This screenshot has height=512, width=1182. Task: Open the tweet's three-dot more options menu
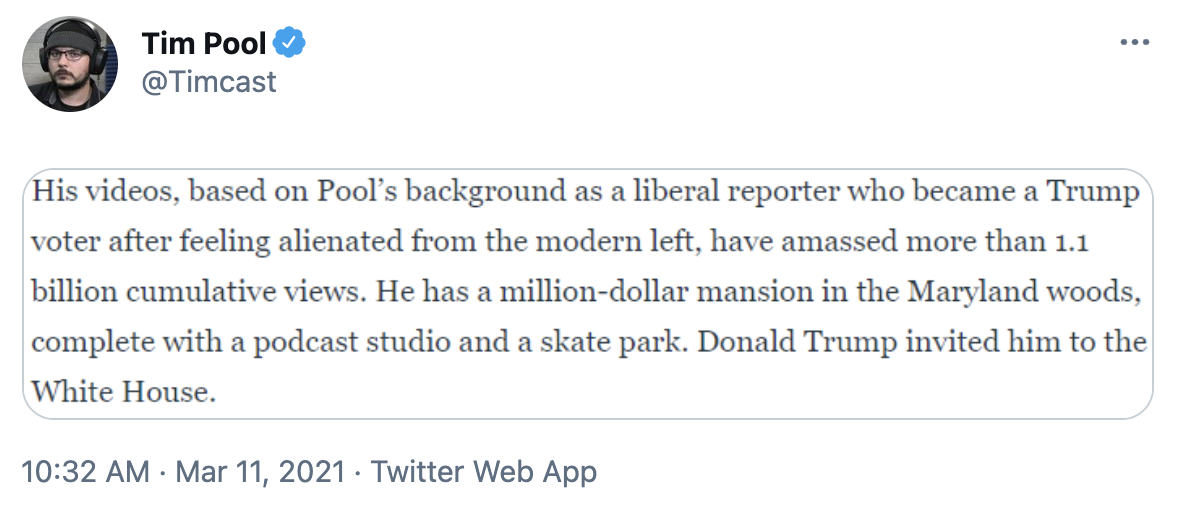1135,43
